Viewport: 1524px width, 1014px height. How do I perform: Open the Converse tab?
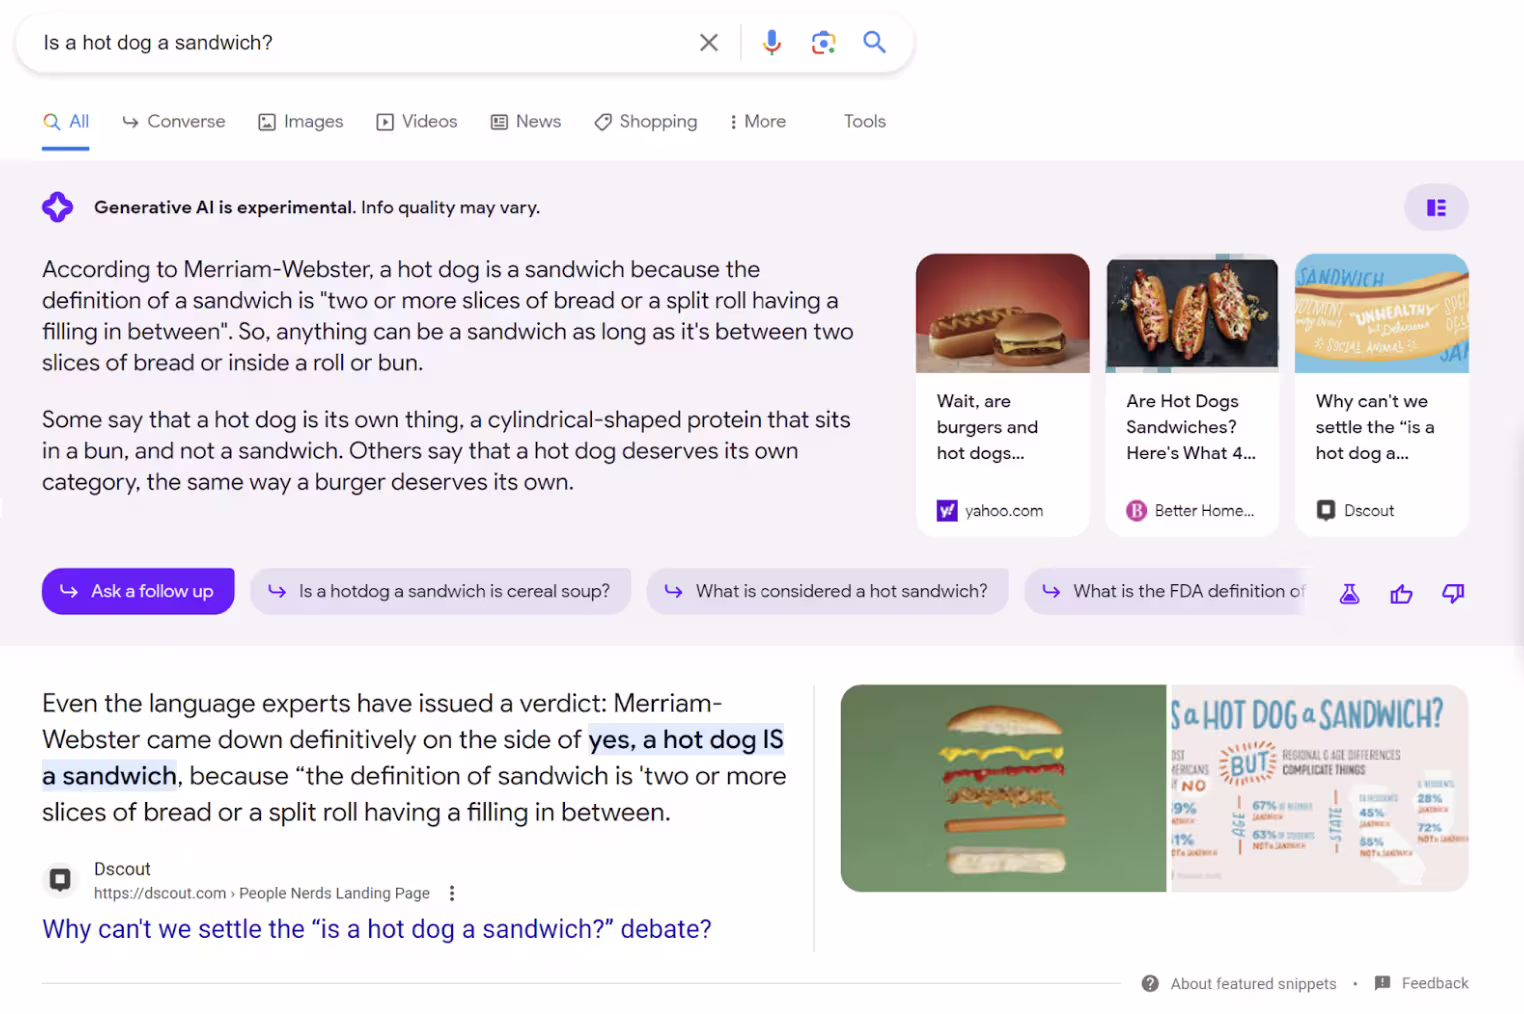click(x=174, y=122)
